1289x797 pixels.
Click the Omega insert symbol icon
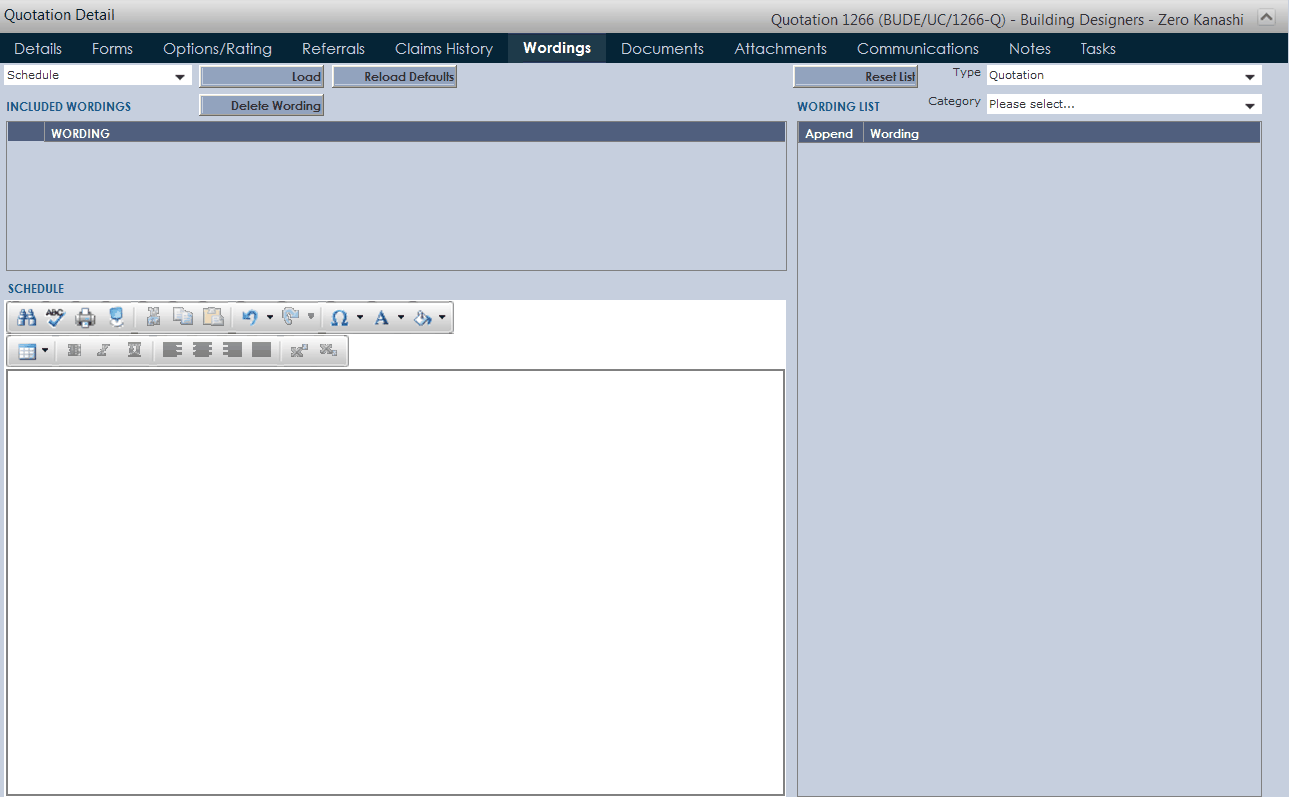pyautogui.click(x=339, y=318)
